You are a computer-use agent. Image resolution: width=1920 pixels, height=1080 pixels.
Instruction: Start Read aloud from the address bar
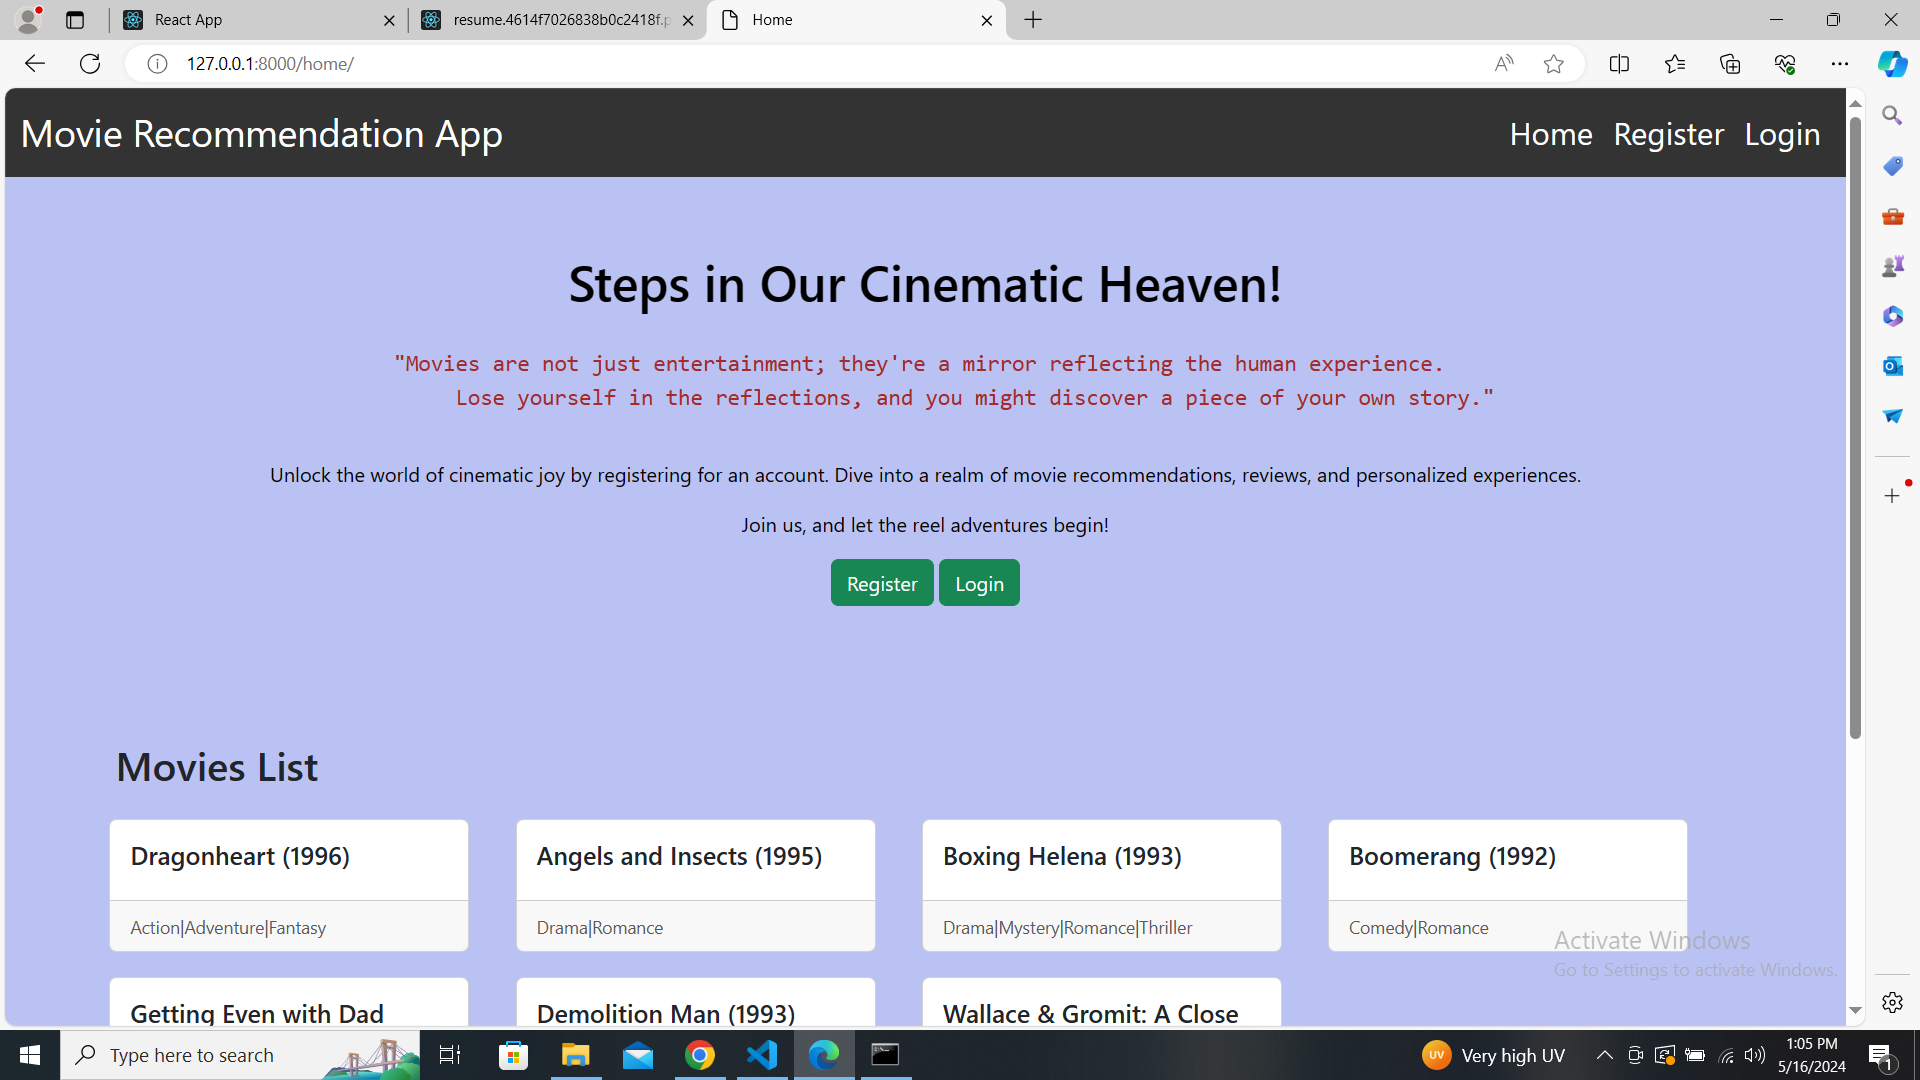click(1504, 63)
